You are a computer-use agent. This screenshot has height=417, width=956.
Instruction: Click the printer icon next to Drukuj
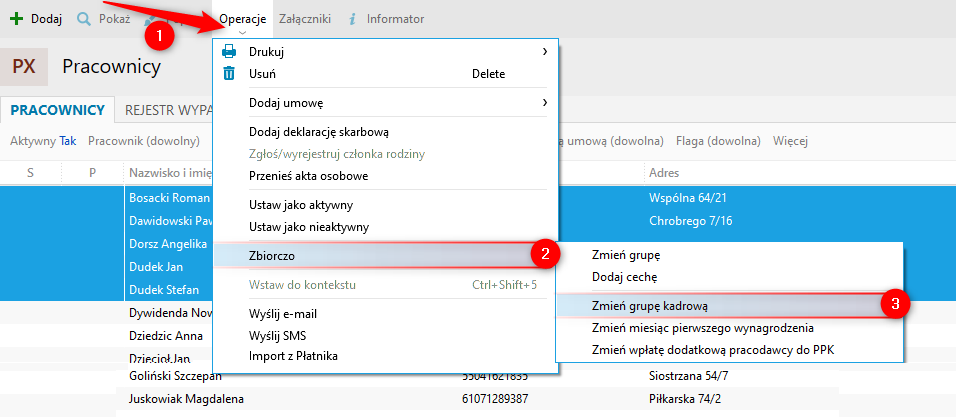[229, 51]
